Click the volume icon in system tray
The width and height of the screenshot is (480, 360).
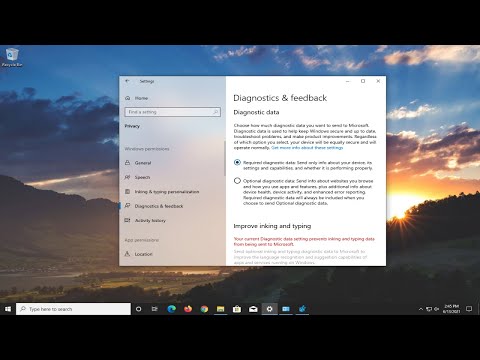[x=437, y=309]
